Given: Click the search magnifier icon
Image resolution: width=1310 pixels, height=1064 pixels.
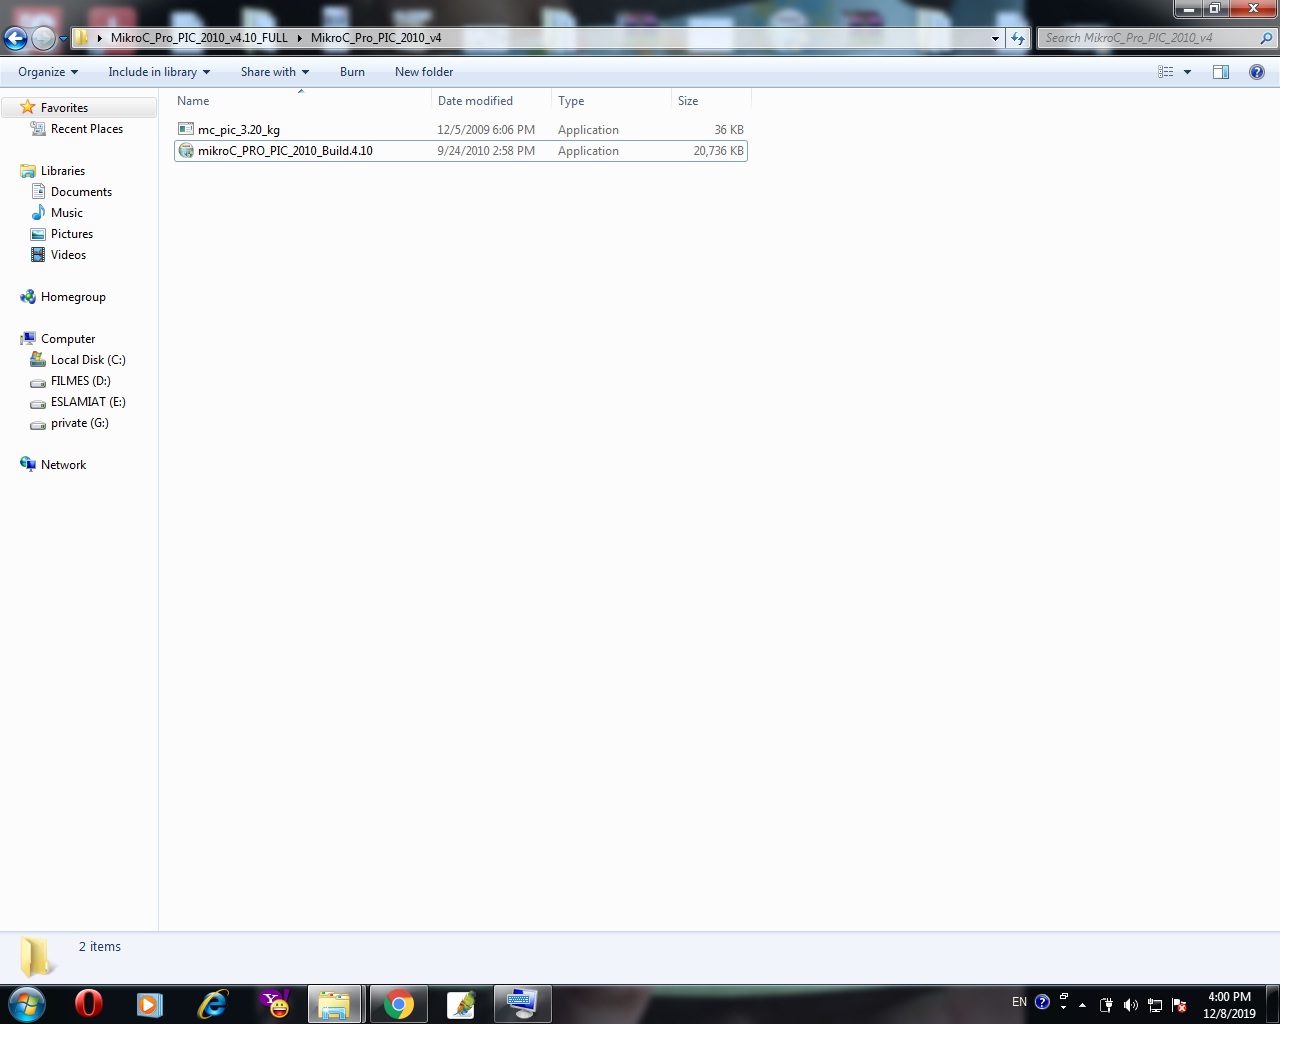Looking at the screenshot, I should [x=1267, y=38].
